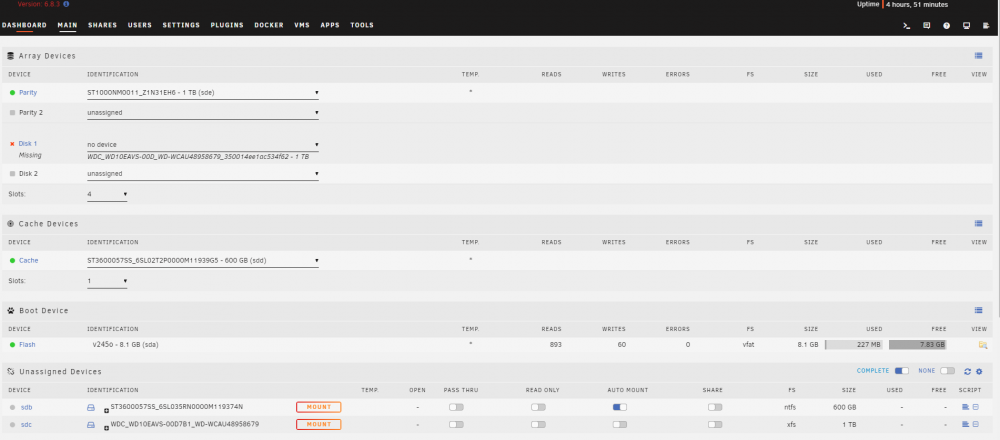This screenshot has width=1000, height=440.
Task: Toggle Boot Device table view icon
Action: click(x=978, y=310)
